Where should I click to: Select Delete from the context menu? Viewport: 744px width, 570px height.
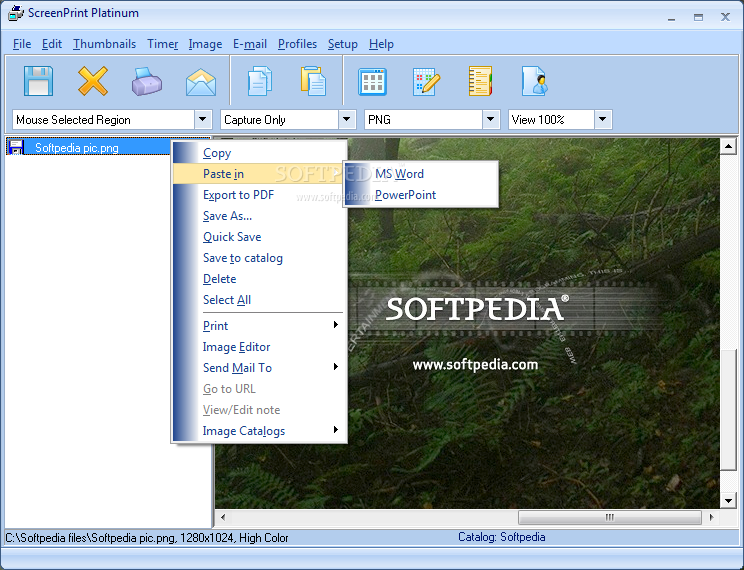pyautogui.click(x=260, y=279)
